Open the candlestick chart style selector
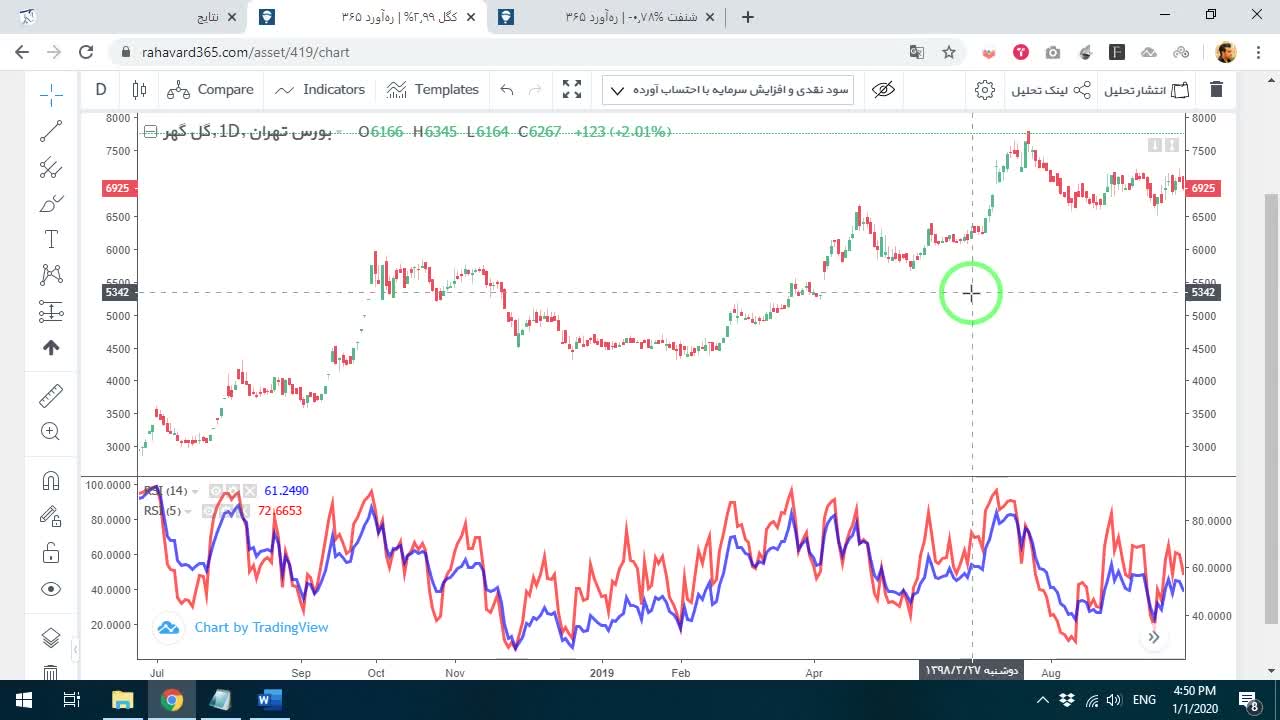Viewport: 1280px width, 720px height. tap(139, 90)
